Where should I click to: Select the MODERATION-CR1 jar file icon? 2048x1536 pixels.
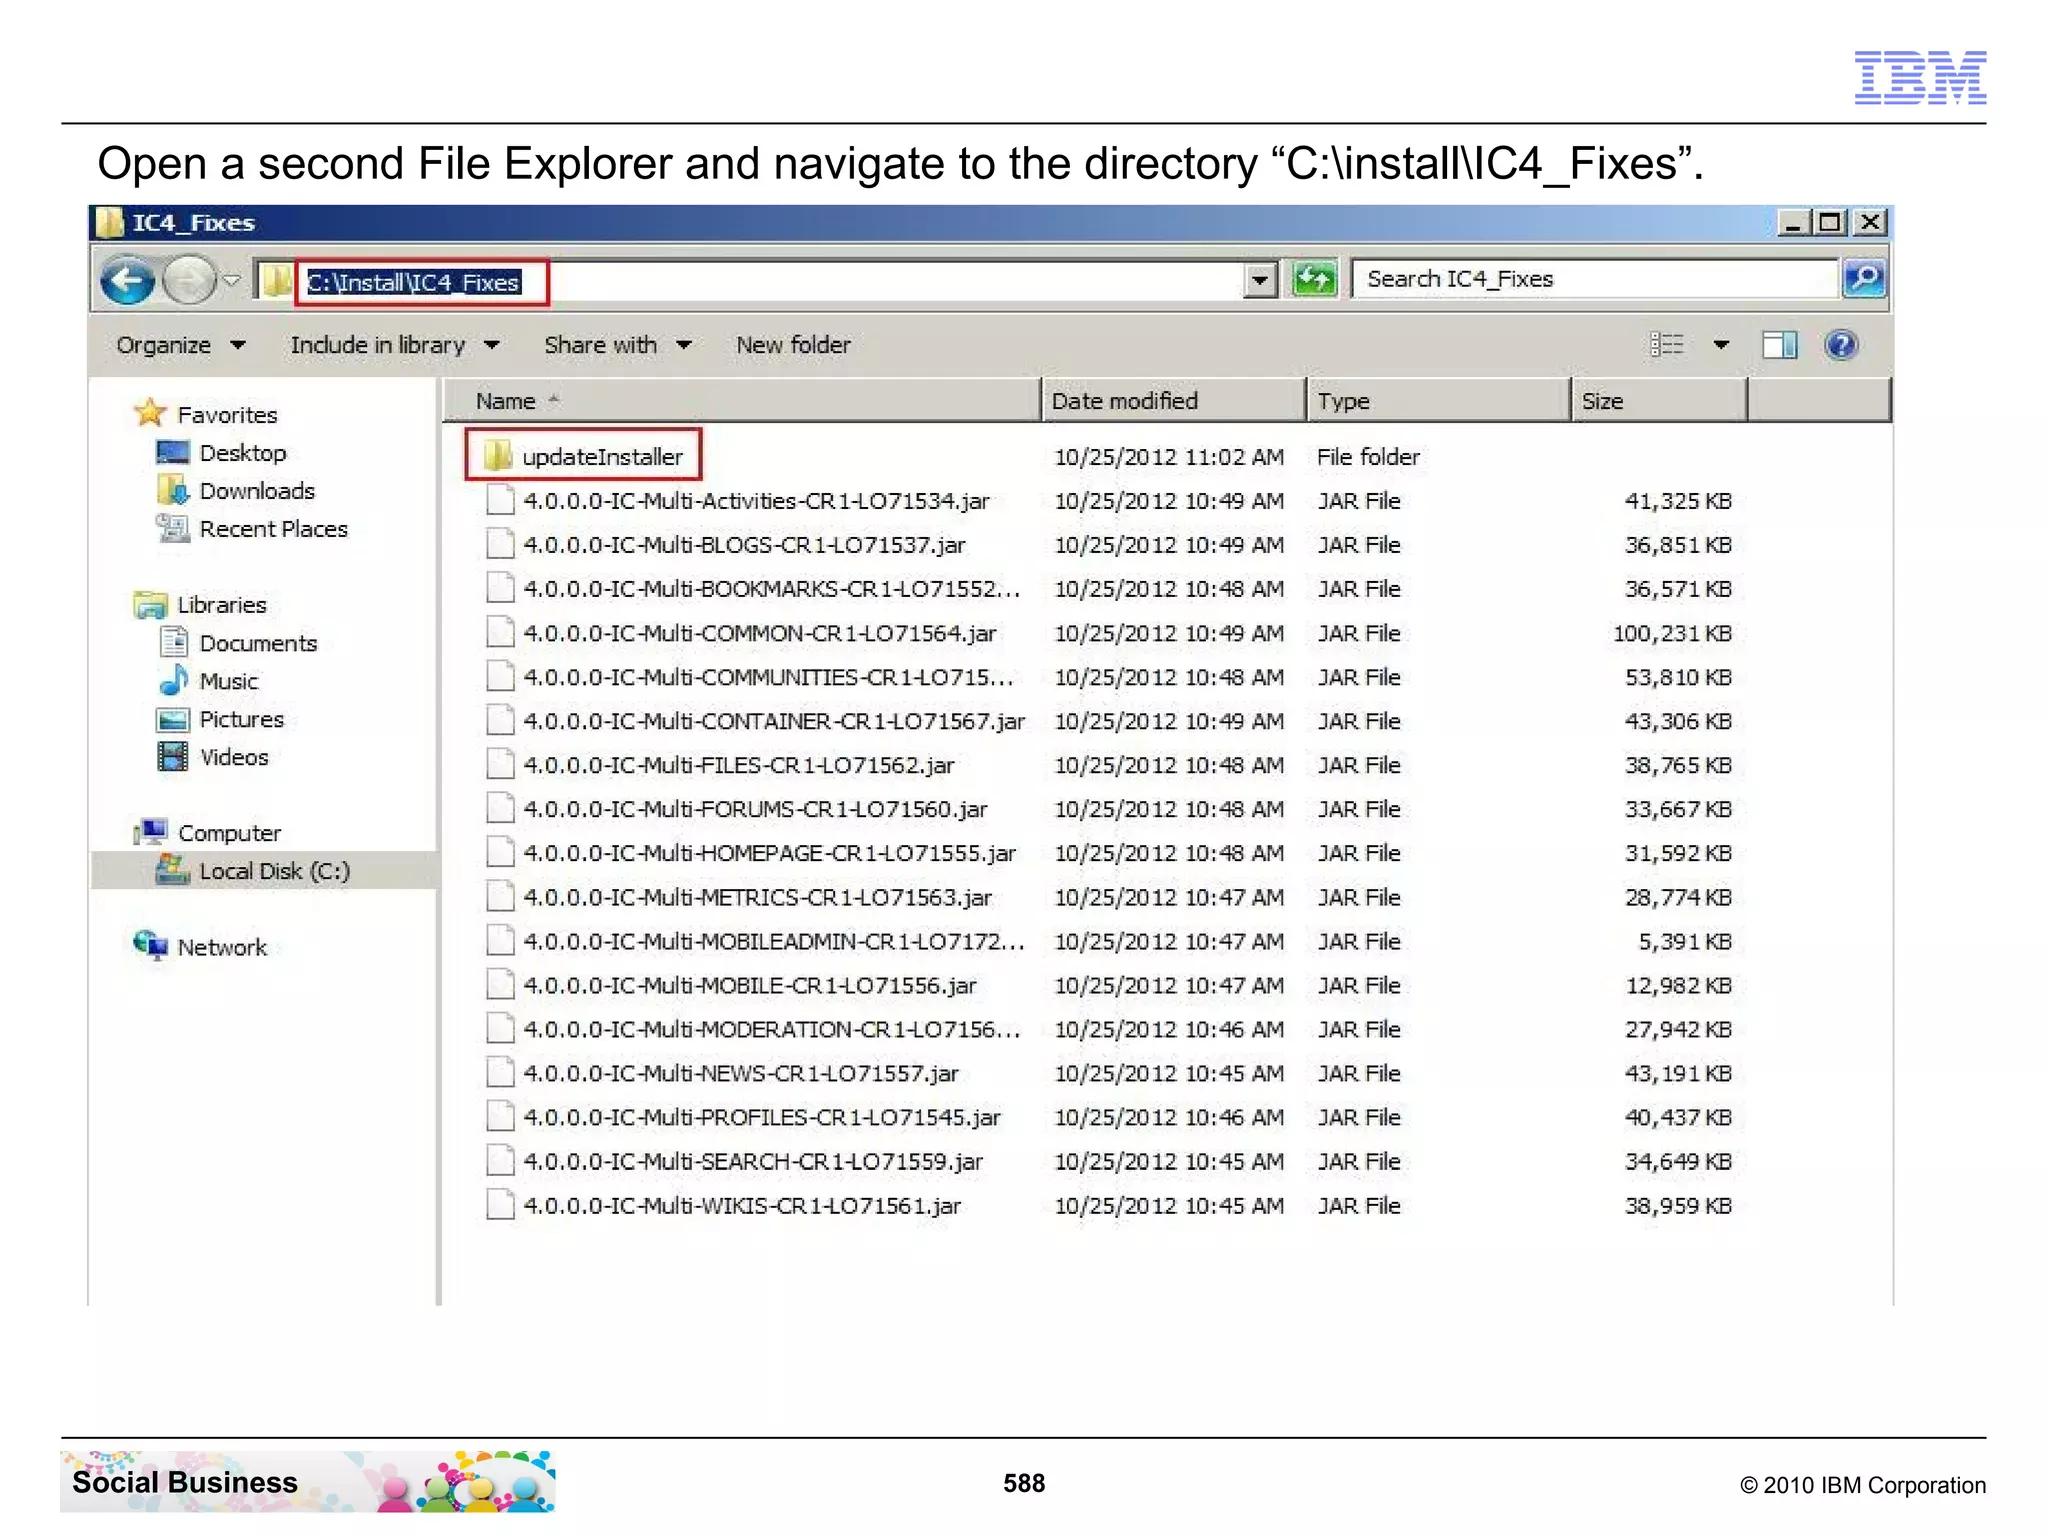(500, 1028)
